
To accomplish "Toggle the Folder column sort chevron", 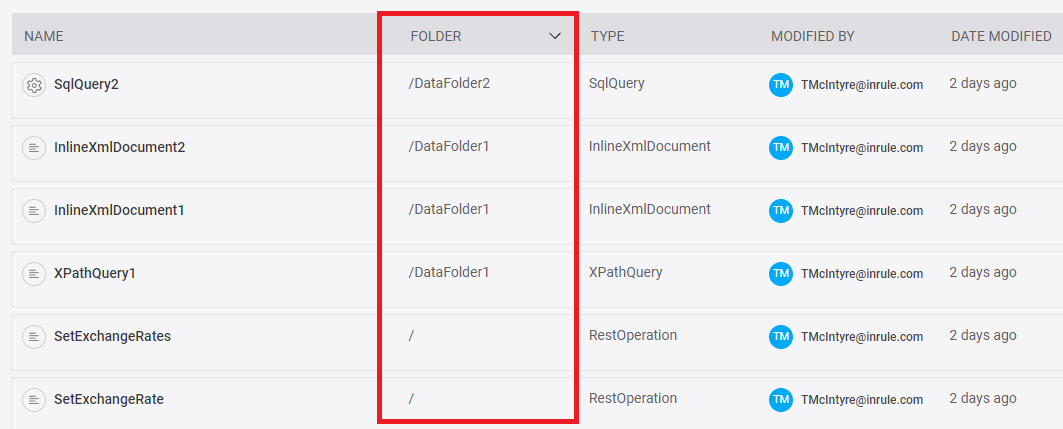I will click(555, 36).
